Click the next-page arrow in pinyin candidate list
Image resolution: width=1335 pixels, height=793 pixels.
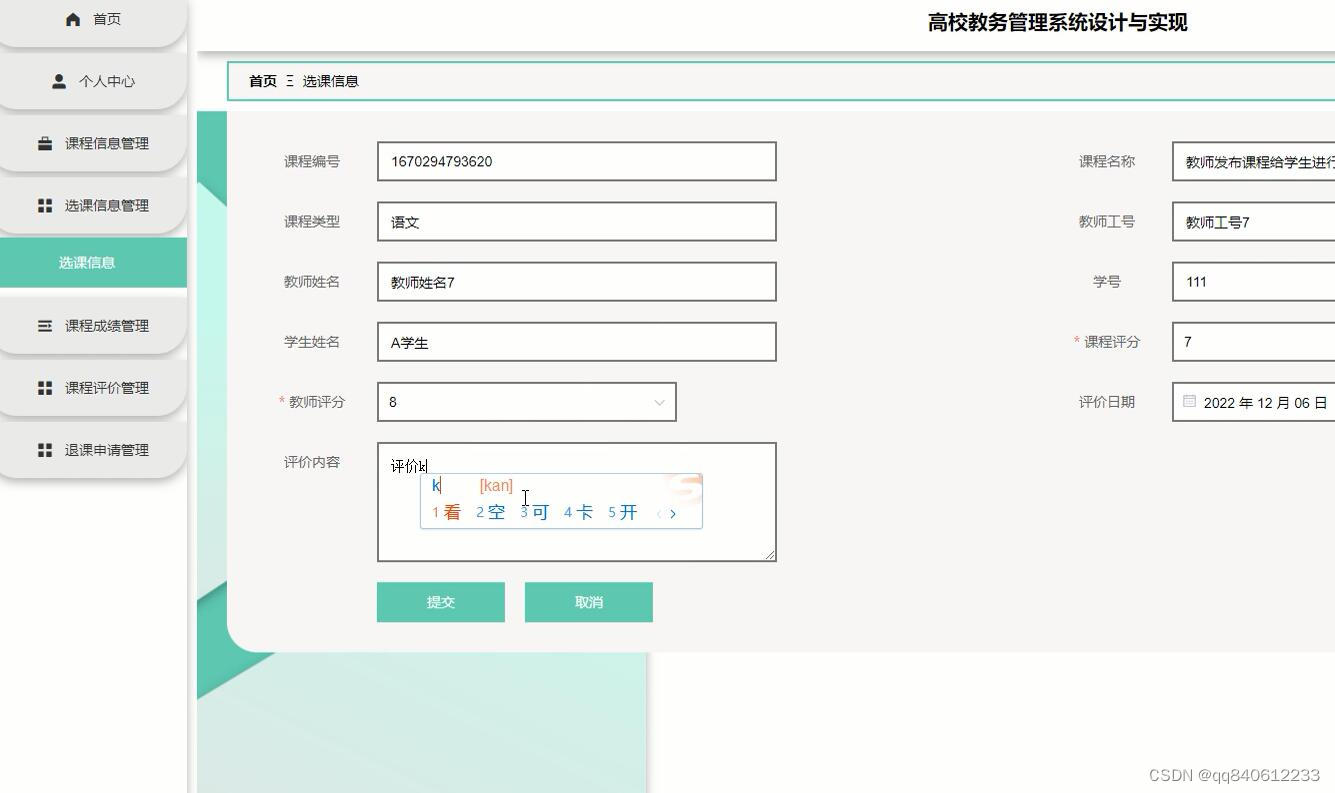pyautogui.click(x=674, y=513)
